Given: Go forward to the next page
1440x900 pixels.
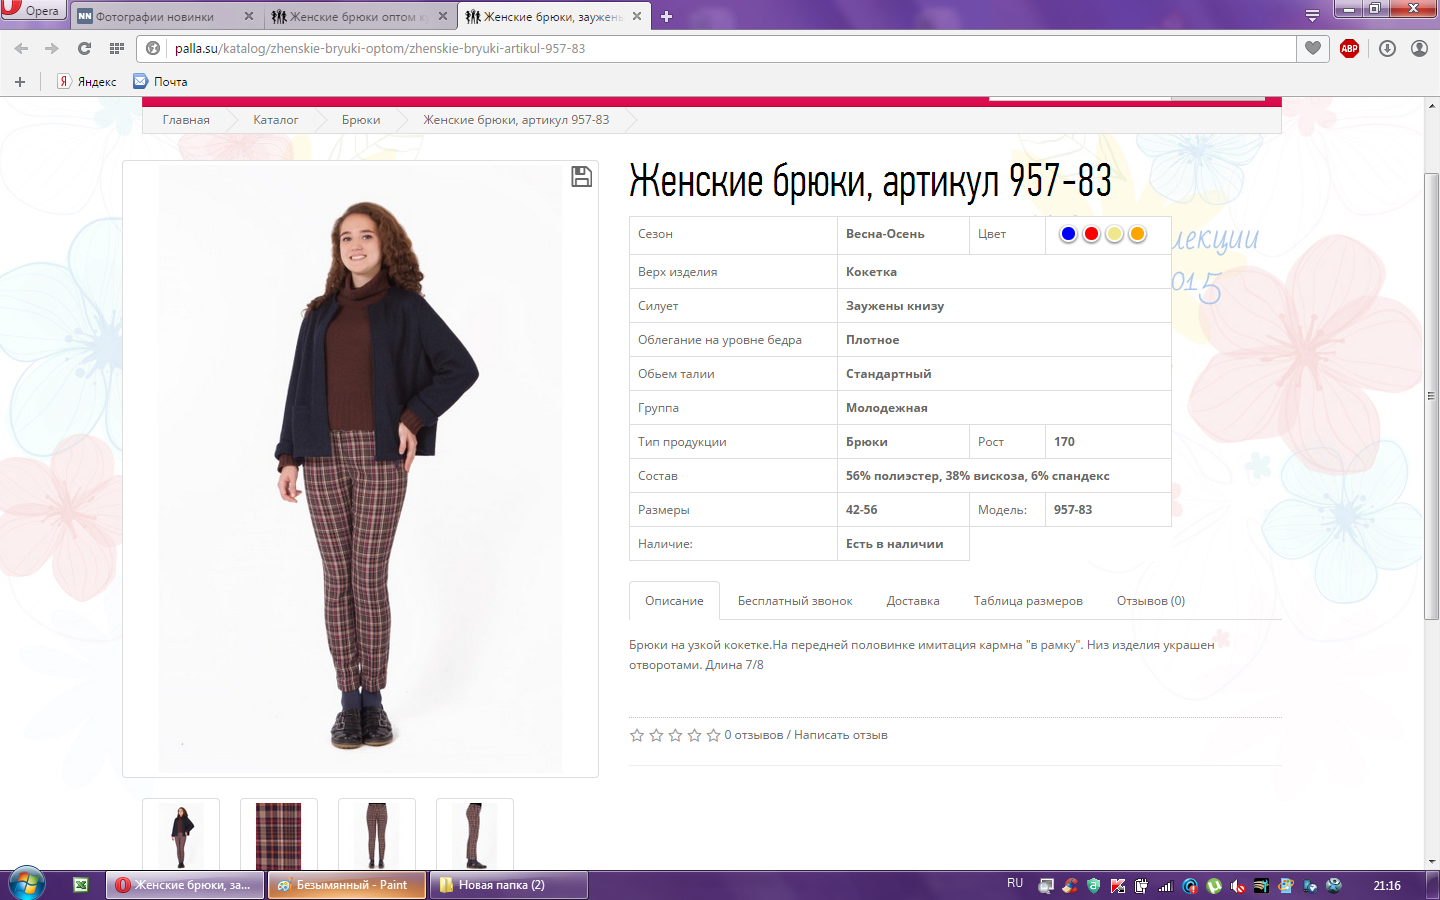Looking at the screenshot, I should pyautogui.click(x=52, y=48).
